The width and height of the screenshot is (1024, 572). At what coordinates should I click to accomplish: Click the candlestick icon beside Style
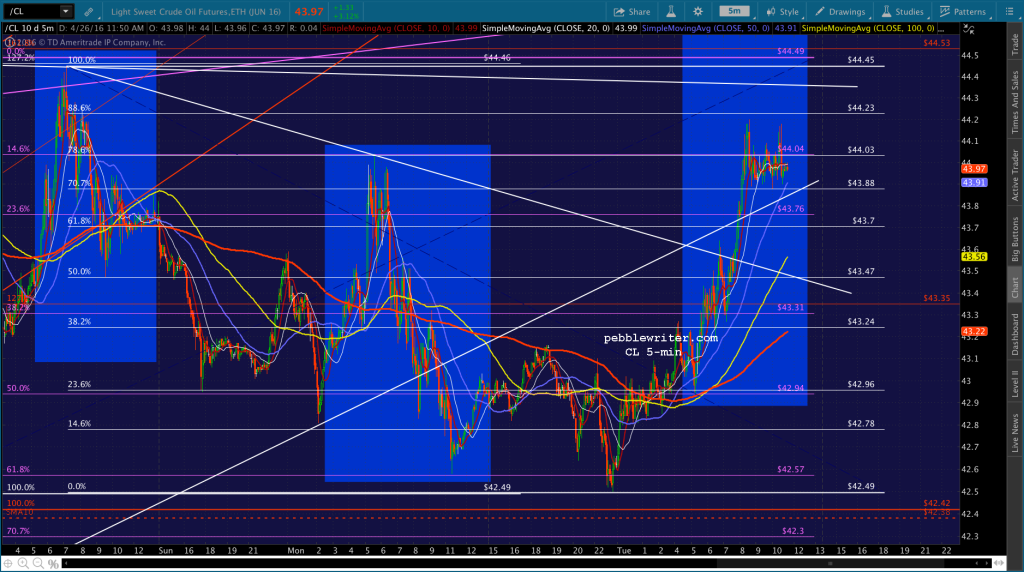click(771, 12)
